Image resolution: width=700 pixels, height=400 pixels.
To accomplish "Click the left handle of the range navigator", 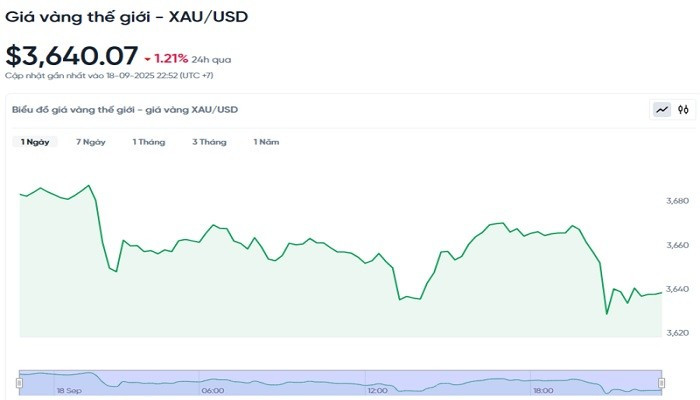I will [20, 381].
